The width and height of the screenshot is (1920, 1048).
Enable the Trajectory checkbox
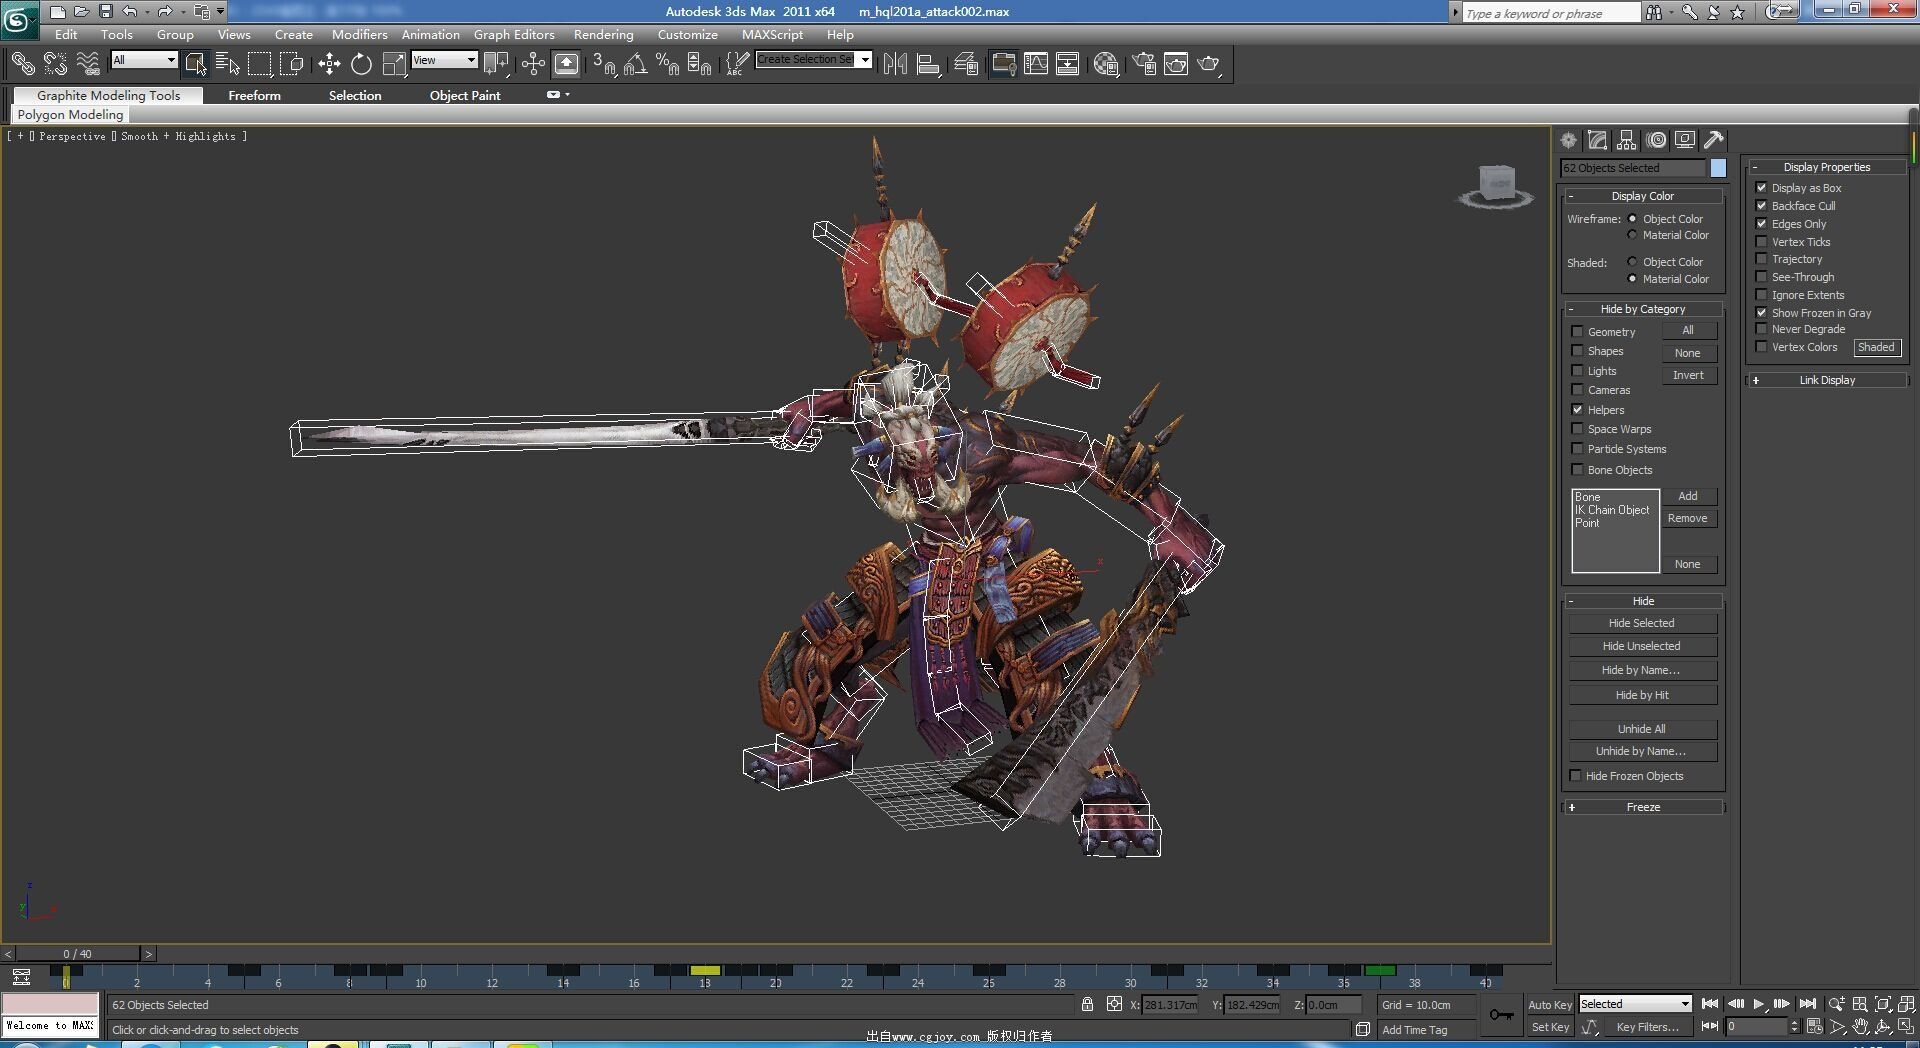[1762, 259]
